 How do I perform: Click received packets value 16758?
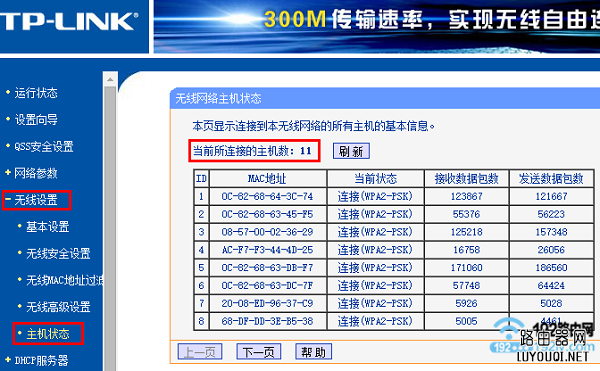[466, 250]
